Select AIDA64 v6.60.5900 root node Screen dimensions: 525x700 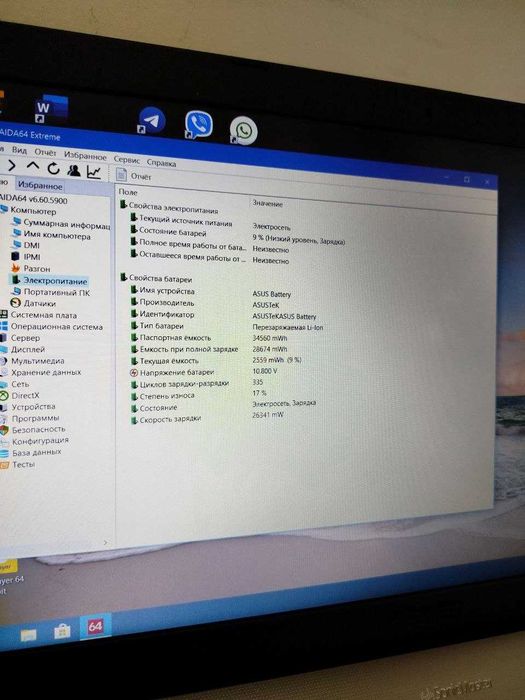pyautogui.click(x=33, y=199)
